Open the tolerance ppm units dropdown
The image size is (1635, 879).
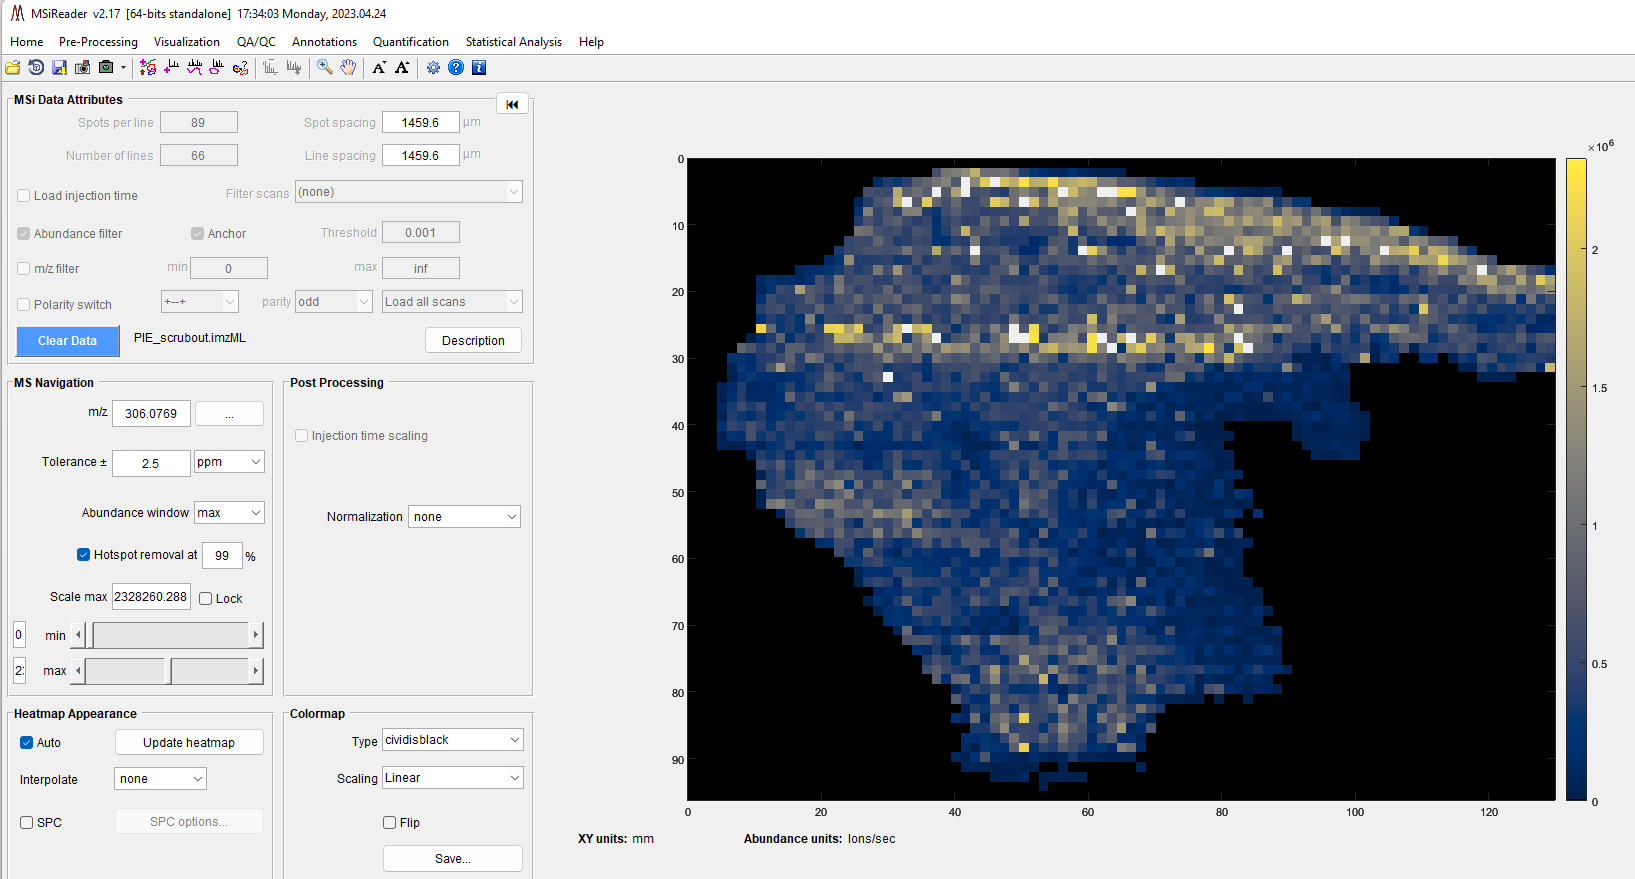click(x=229, y=462)
